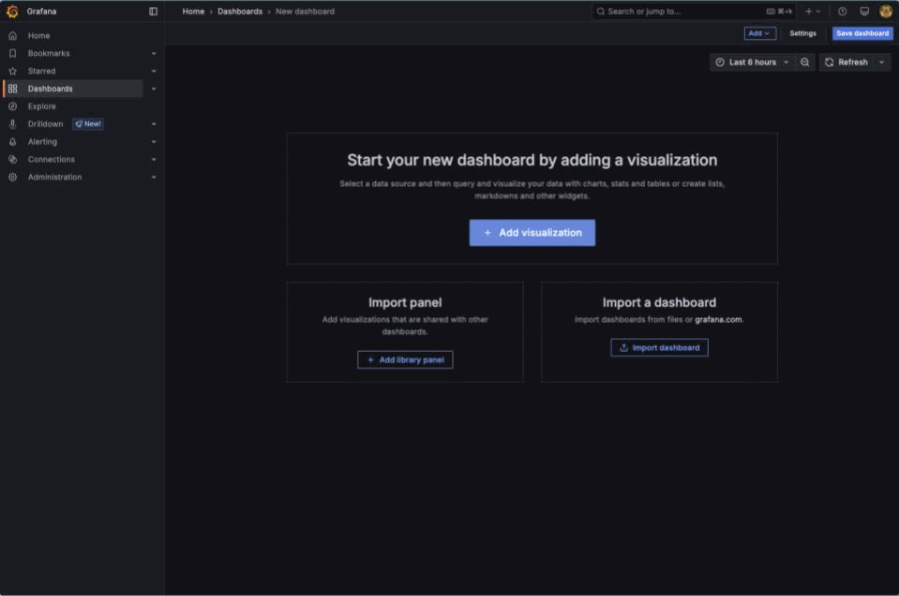Open refresh interval dropdown arrow
The width and height of the screenshot is (899, 596).
point(881,62)
